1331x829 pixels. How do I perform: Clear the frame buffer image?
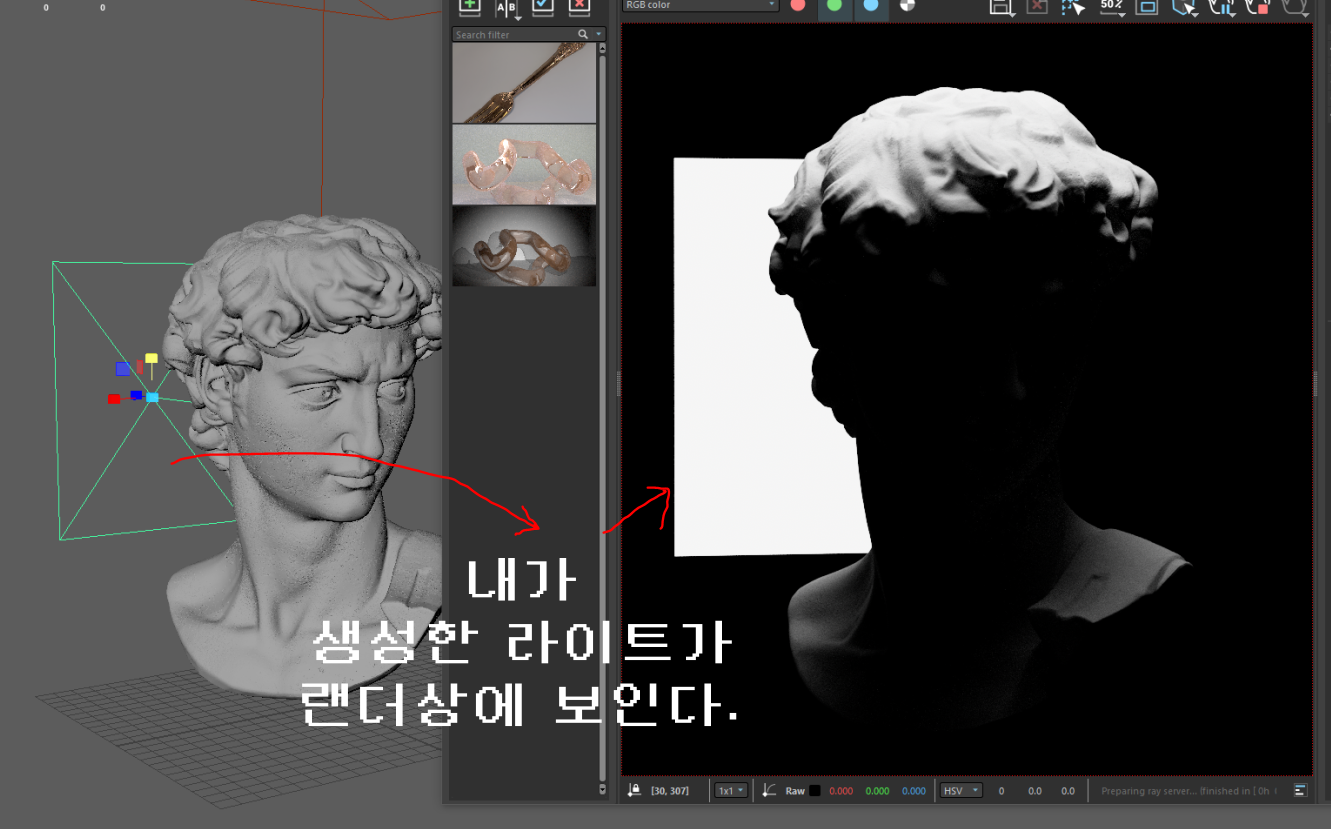(x=1037, y=6)
